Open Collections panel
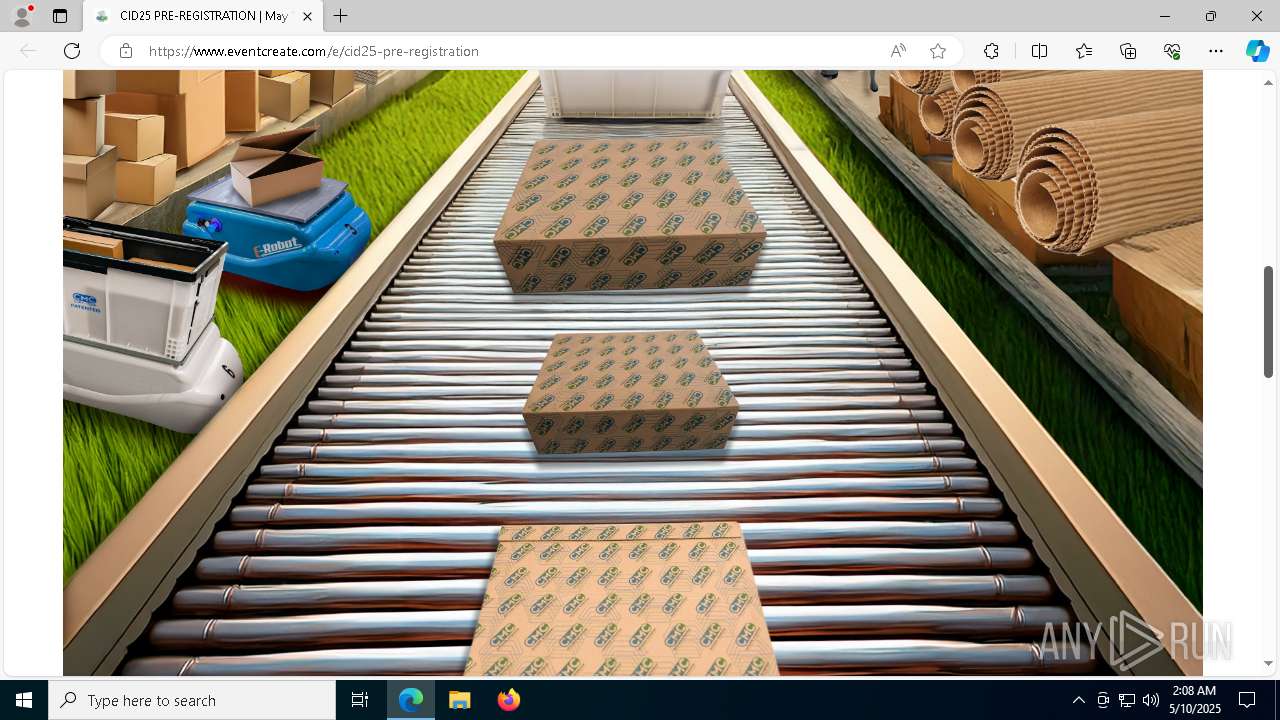This screenshot has width=1280, height=720. coord(1128,51)
